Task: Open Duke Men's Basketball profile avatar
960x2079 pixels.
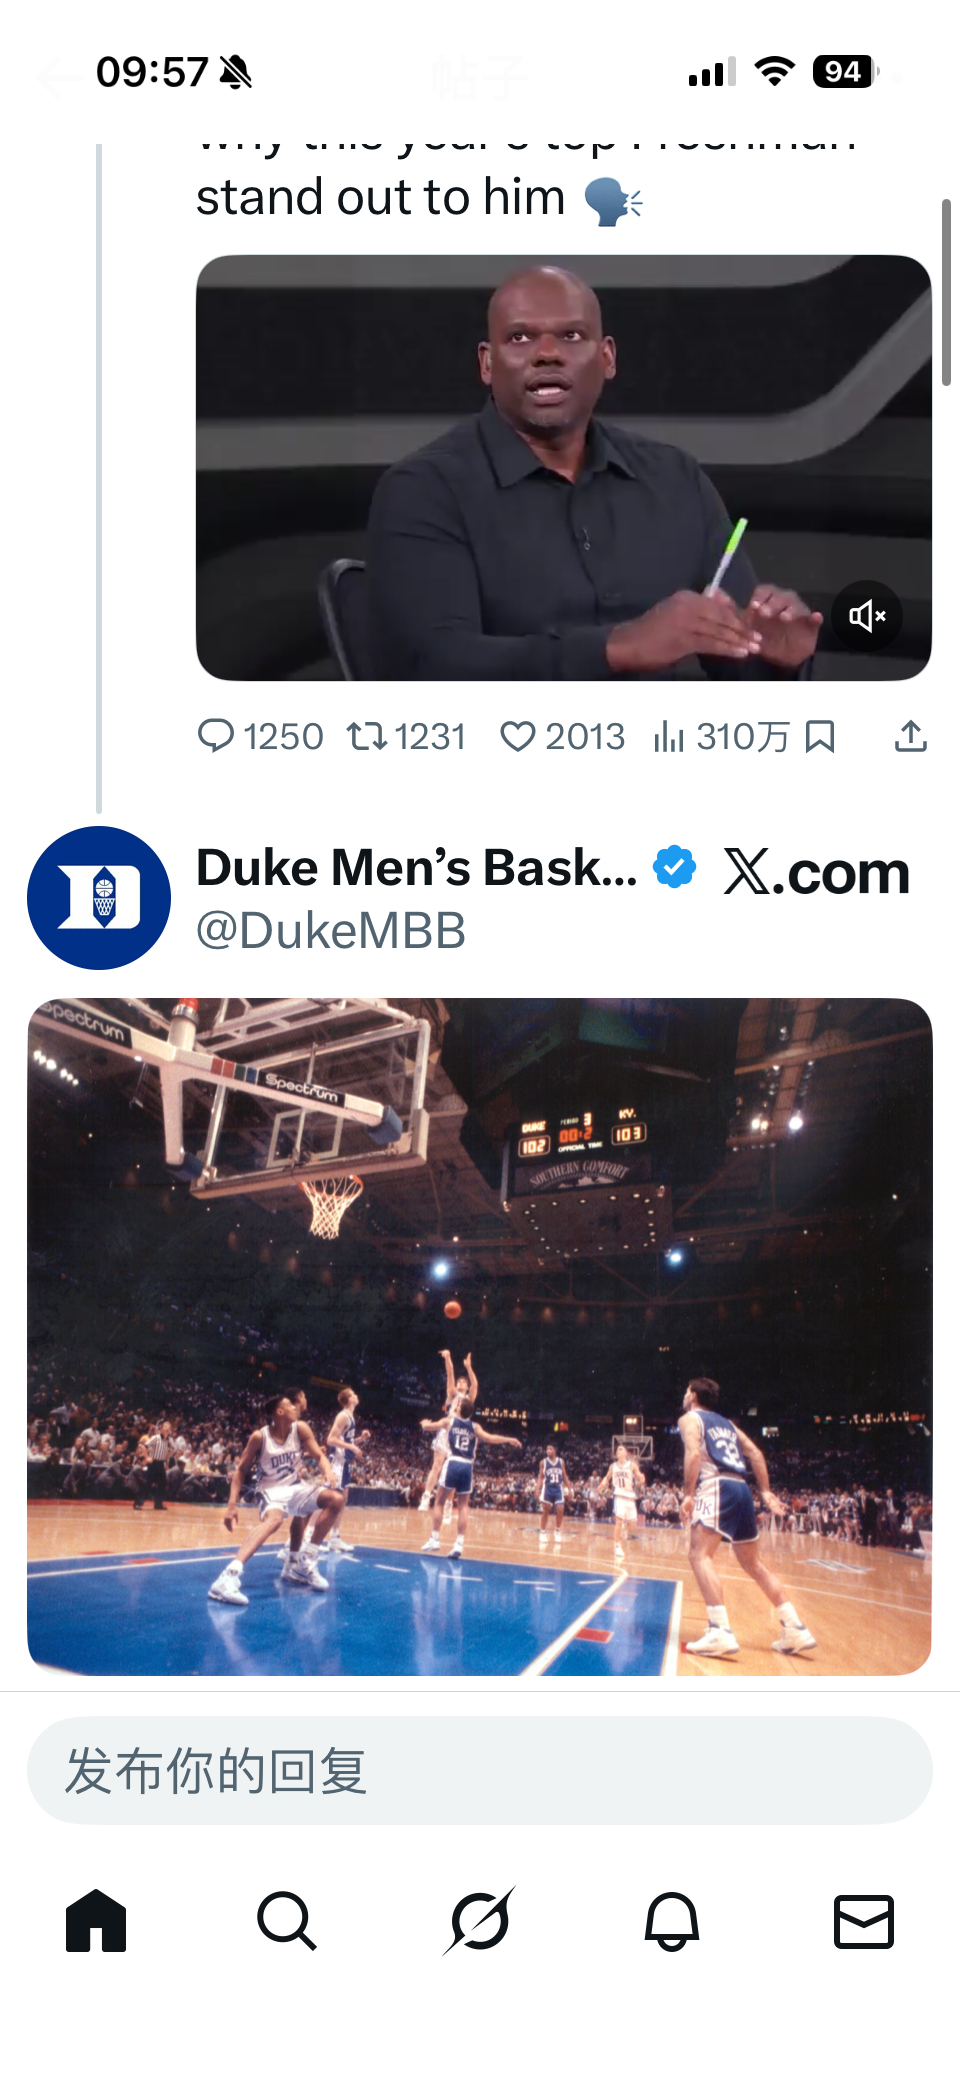Action: point(99,897)
